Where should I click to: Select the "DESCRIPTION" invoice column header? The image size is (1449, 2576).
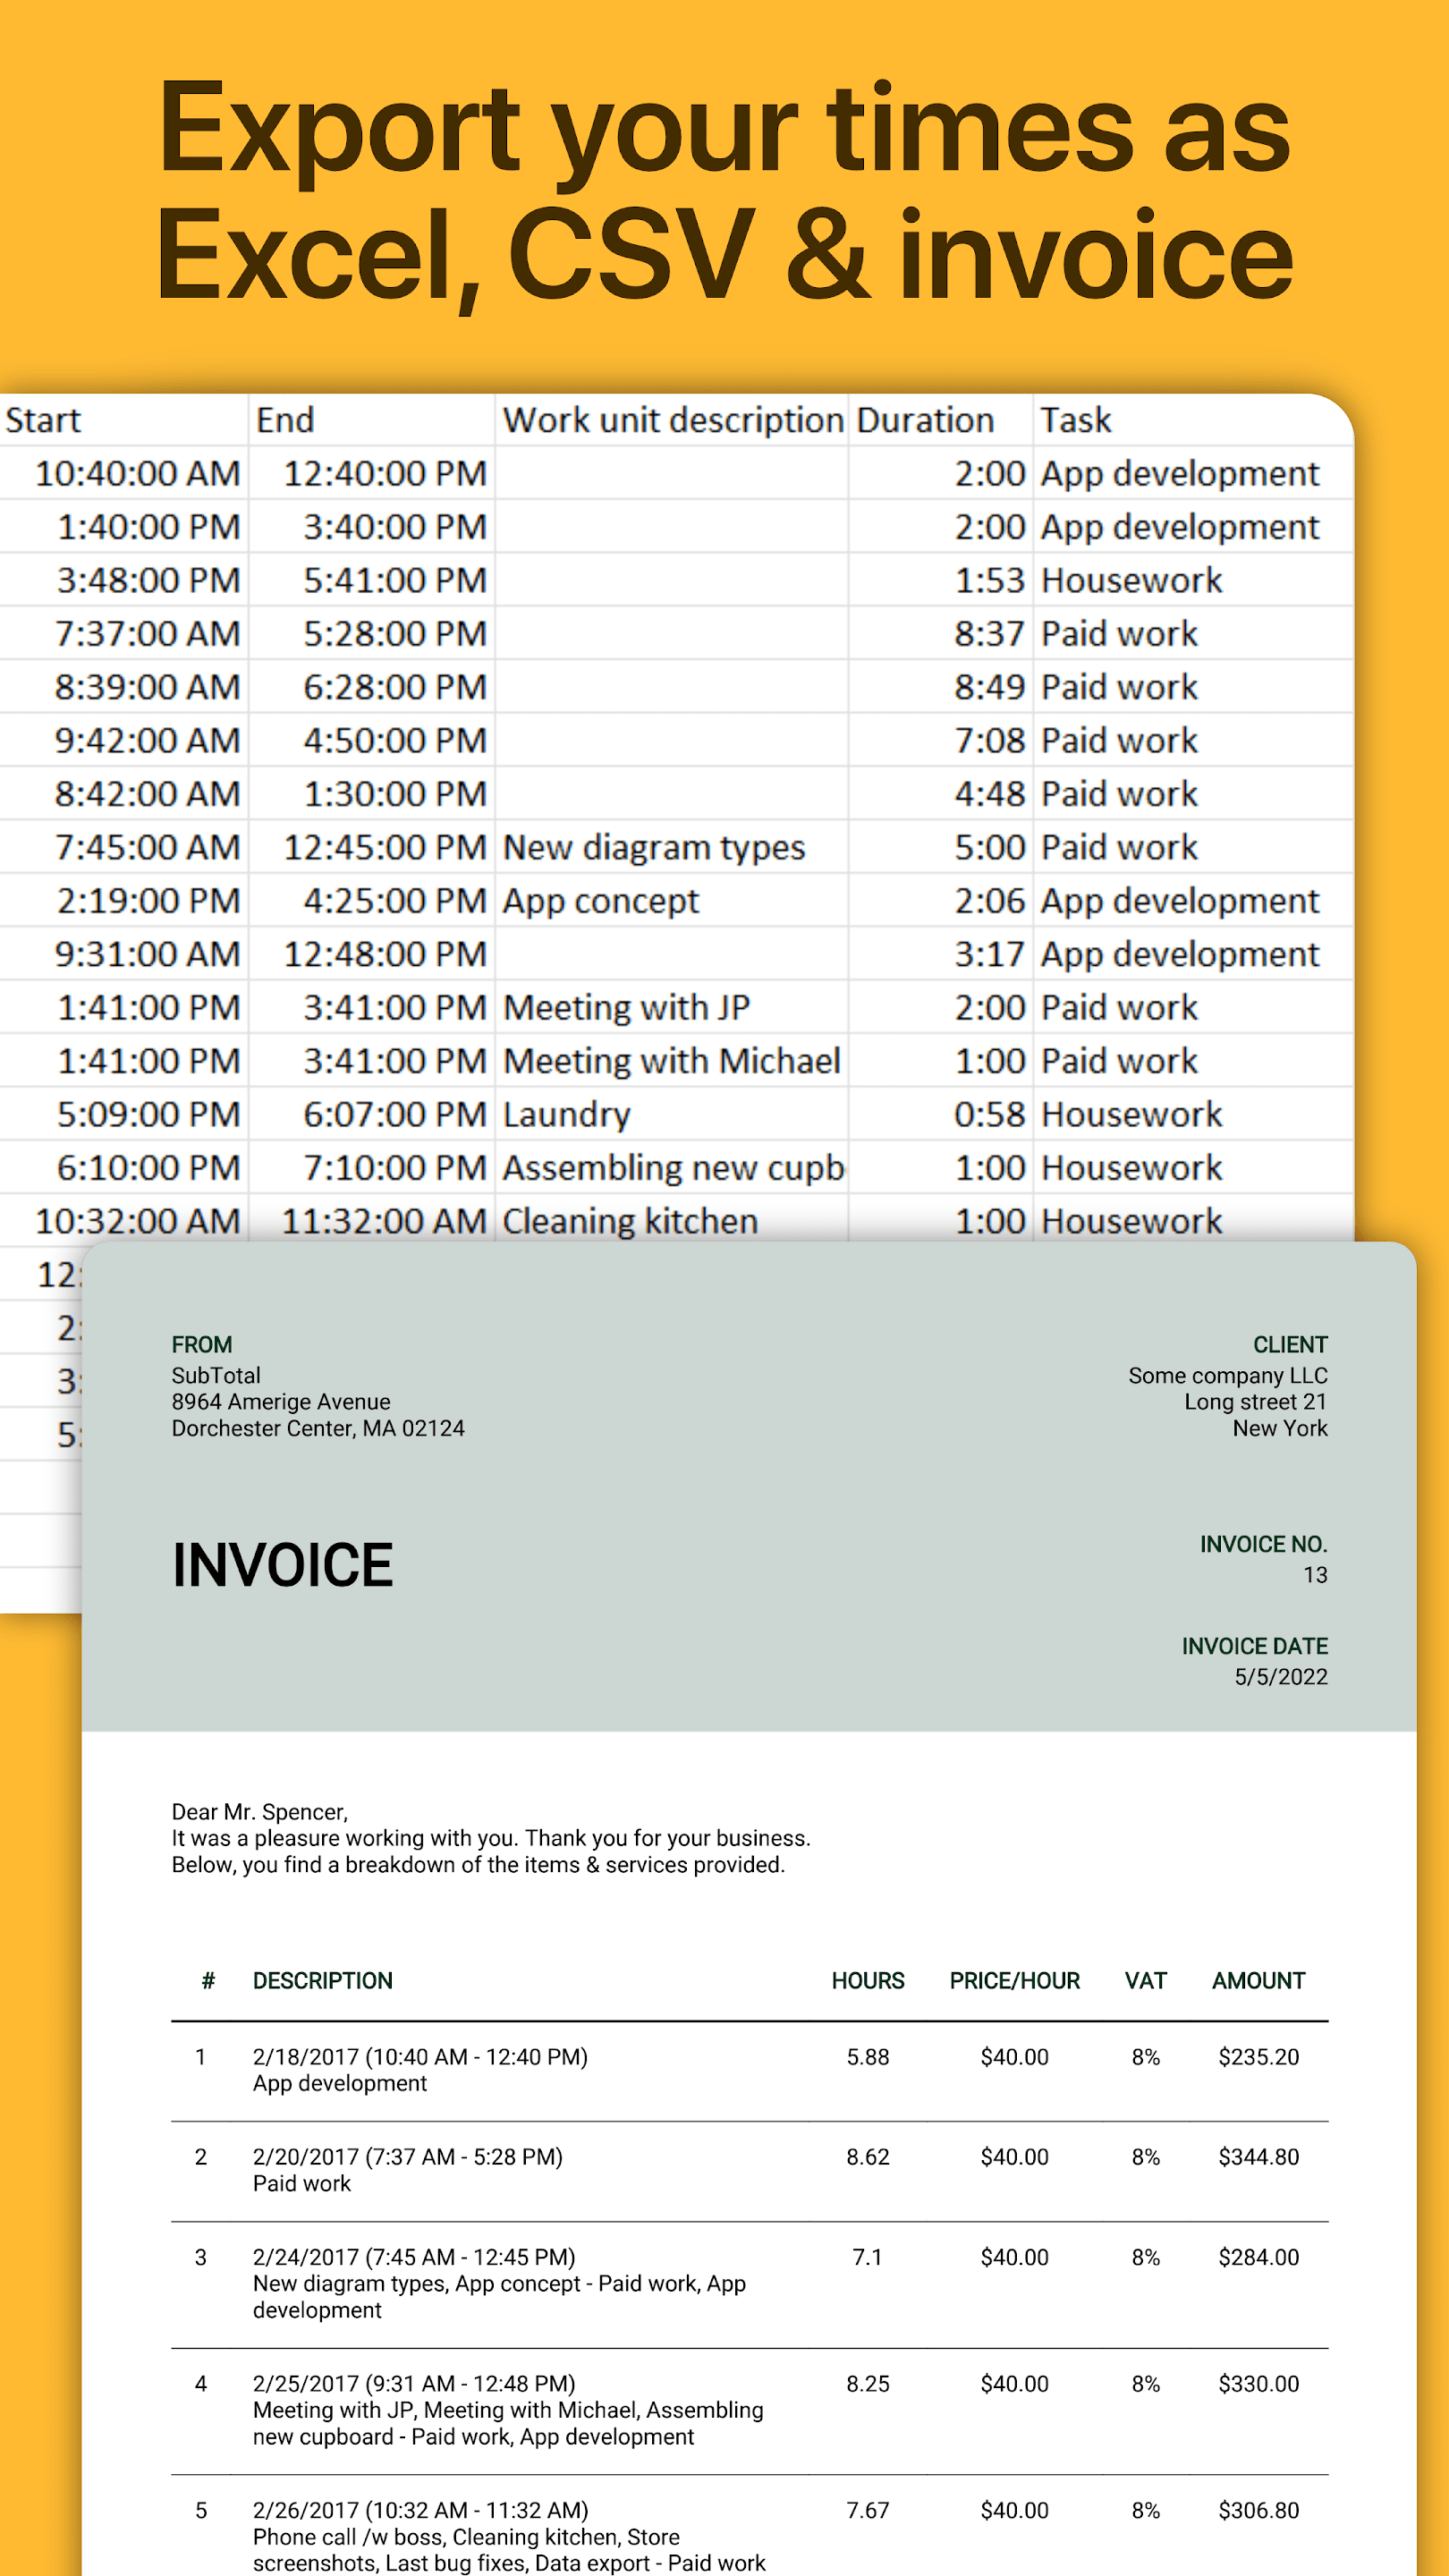click(x=323, y=1981)
